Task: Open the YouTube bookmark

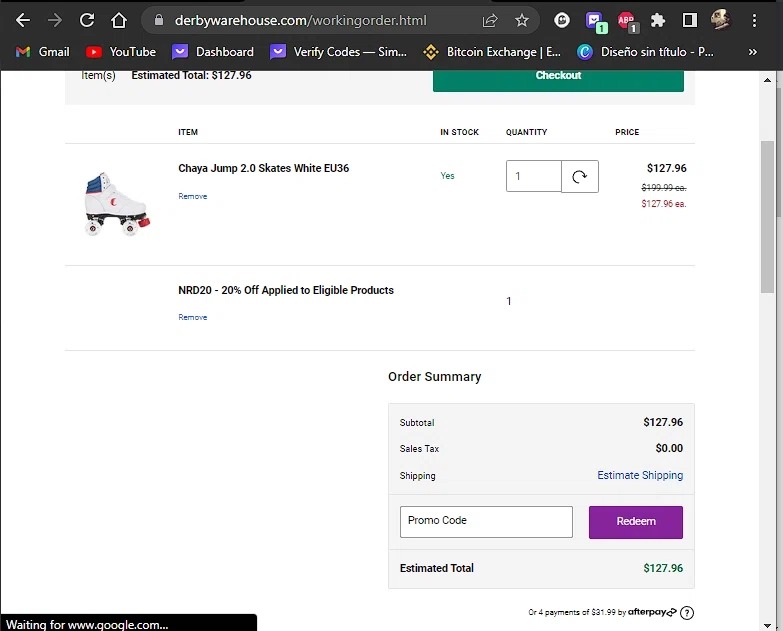Action: coord(120,52)
